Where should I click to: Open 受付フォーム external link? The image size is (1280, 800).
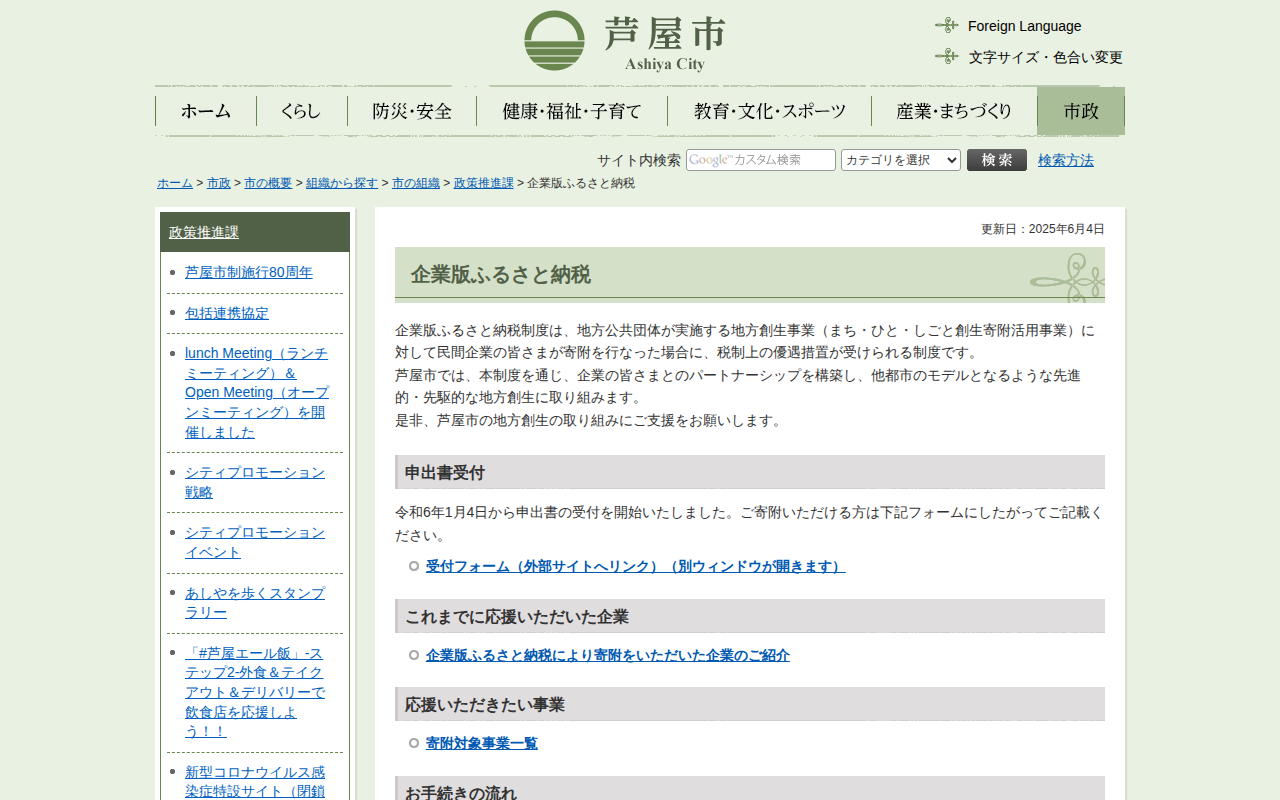coord(635,566)
